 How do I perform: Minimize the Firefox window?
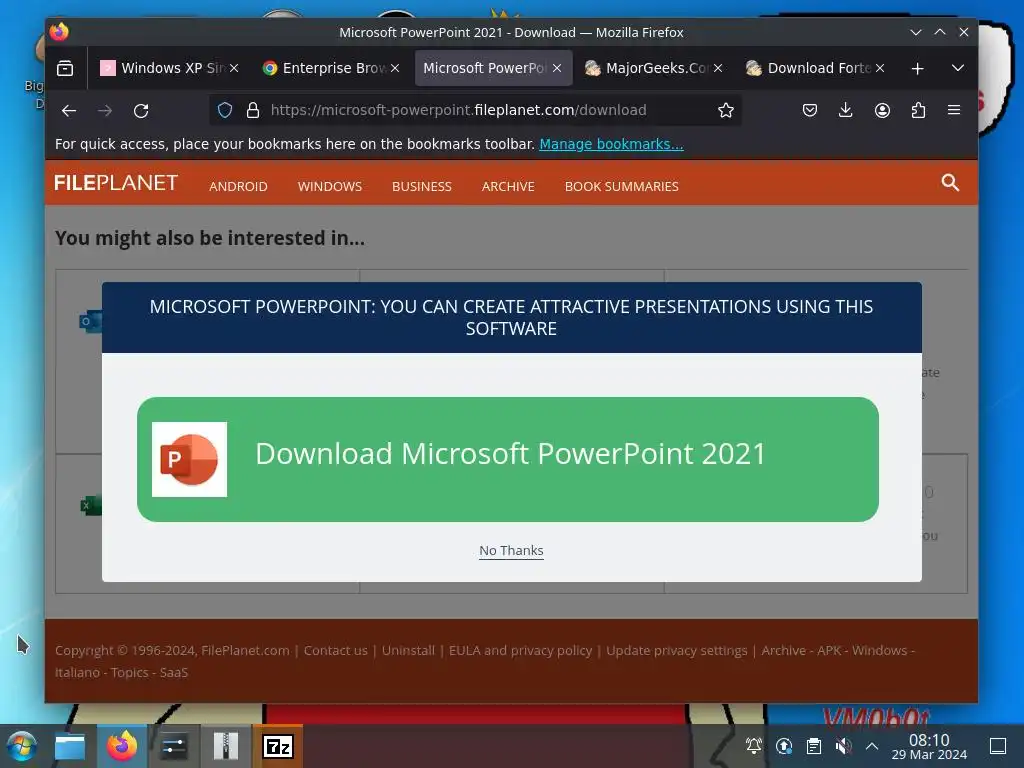point(916,32)
